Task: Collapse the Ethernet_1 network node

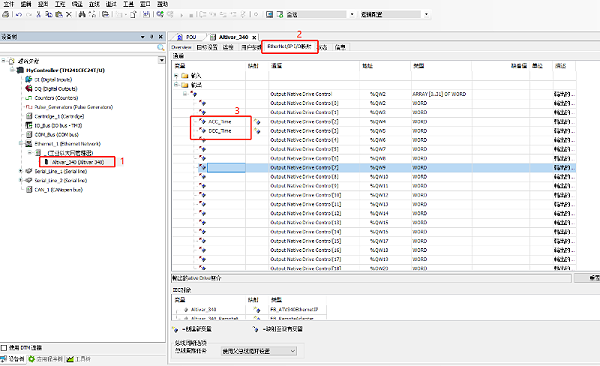Action: click(x=21, y=144)
